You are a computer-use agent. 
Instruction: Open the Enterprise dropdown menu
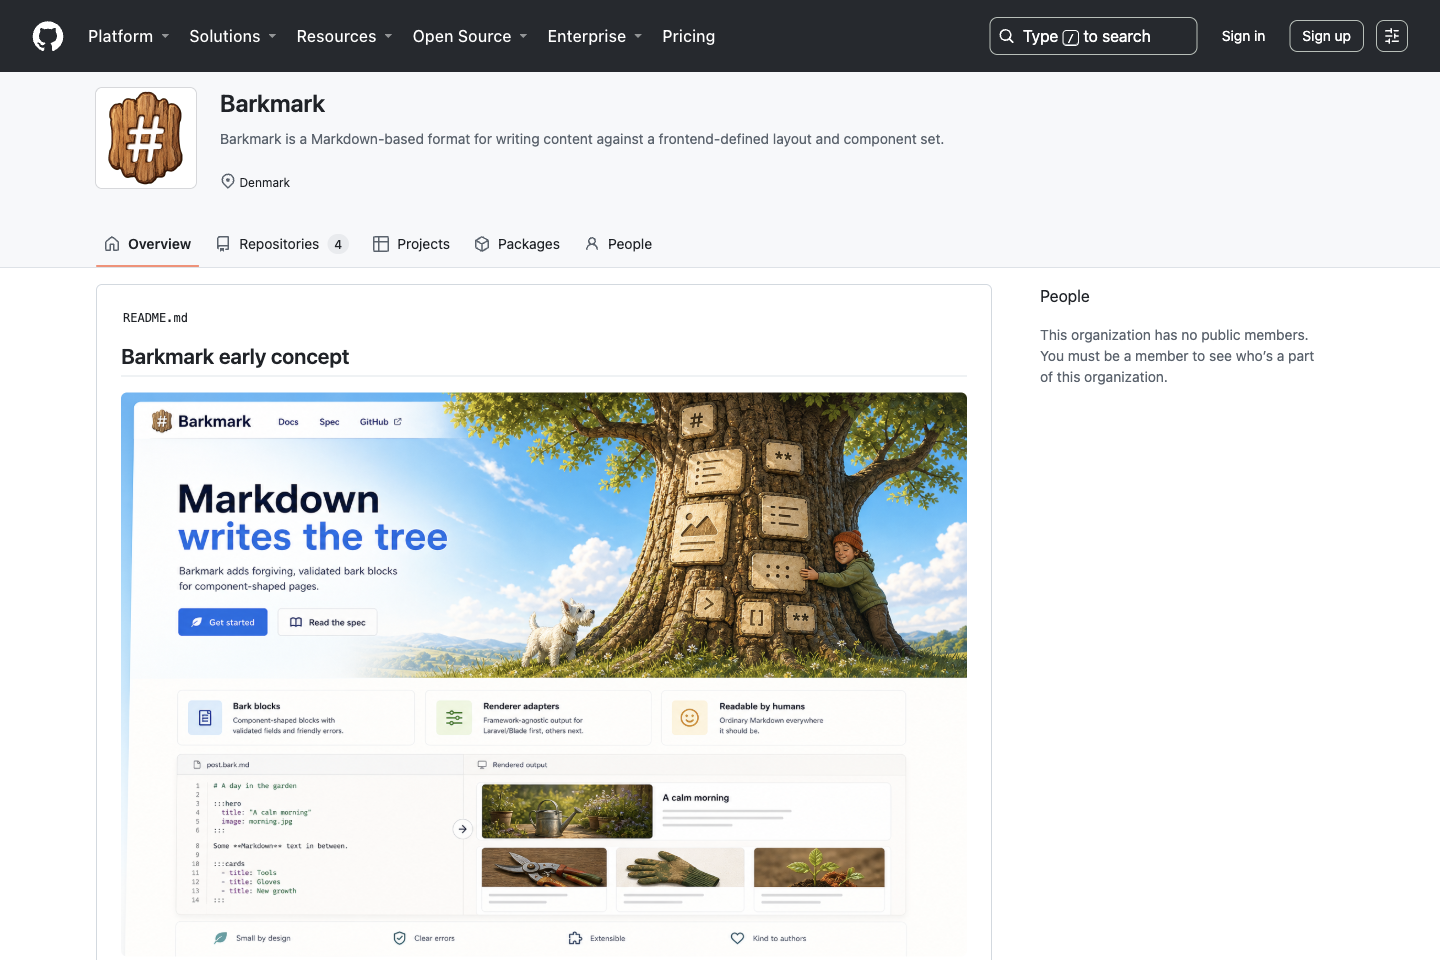[595, 36]
